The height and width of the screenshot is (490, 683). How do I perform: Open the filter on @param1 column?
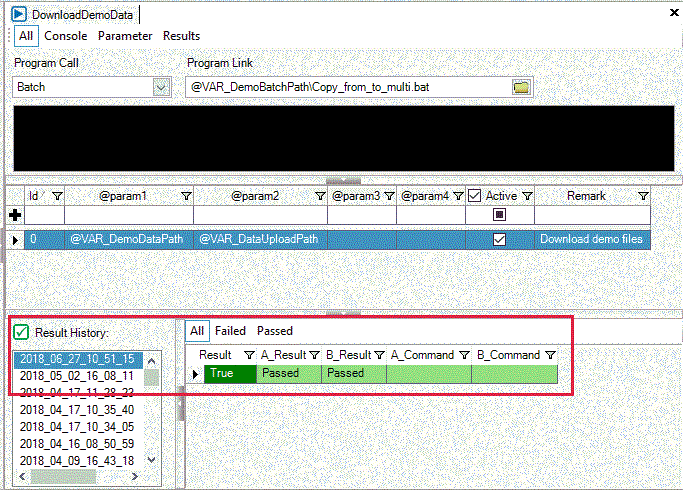pos(186,196)
